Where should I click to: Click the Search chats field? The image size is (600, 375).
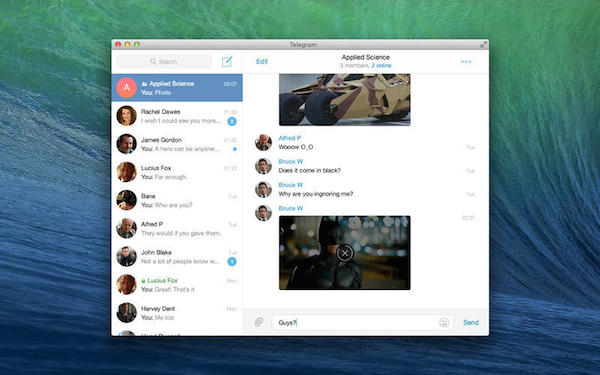click(x=164, y=61)
